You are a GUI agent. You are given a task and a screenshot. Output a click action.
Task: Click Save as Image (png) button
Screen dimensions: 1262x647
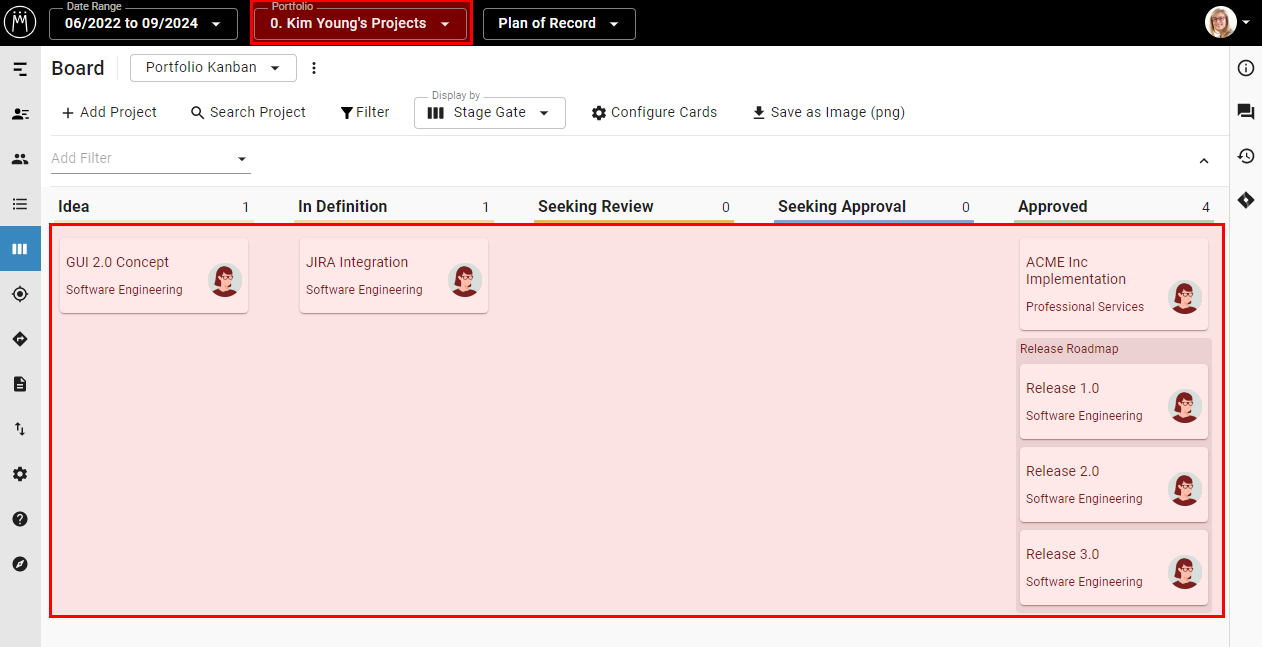pyautogui.click(x=828, y=112)
